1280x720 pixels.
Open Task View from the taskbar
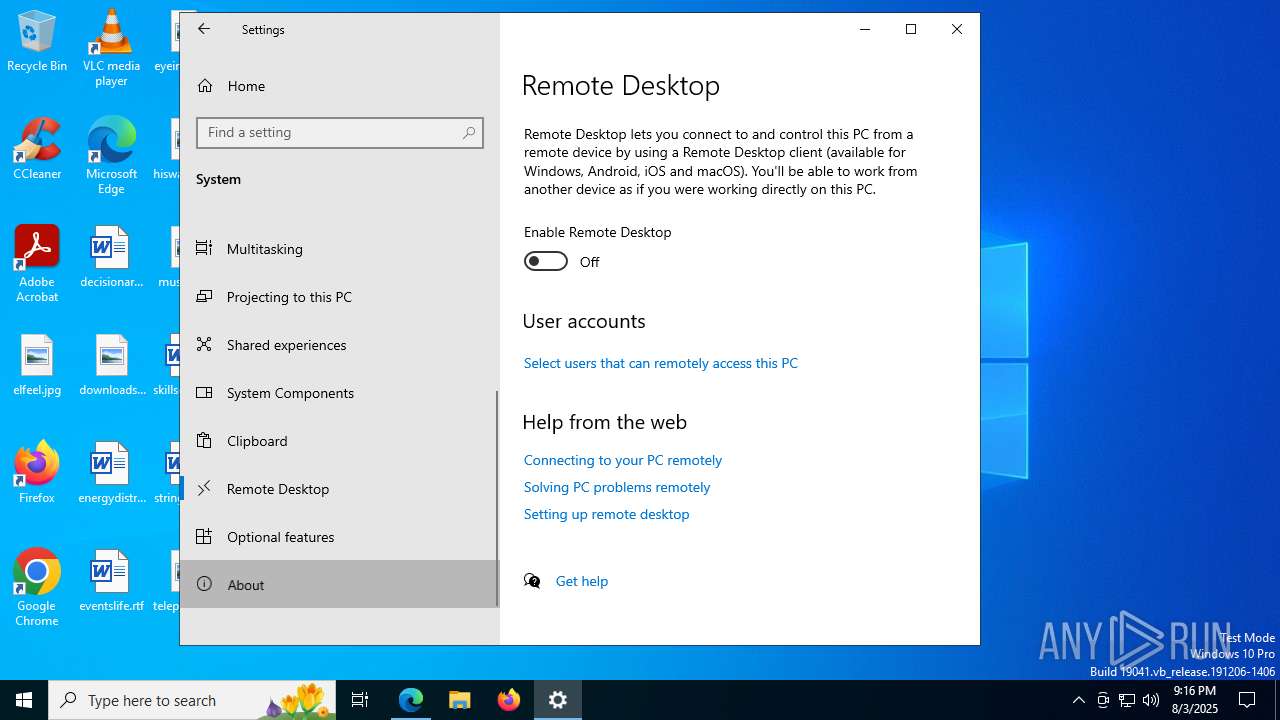point(360,700)
